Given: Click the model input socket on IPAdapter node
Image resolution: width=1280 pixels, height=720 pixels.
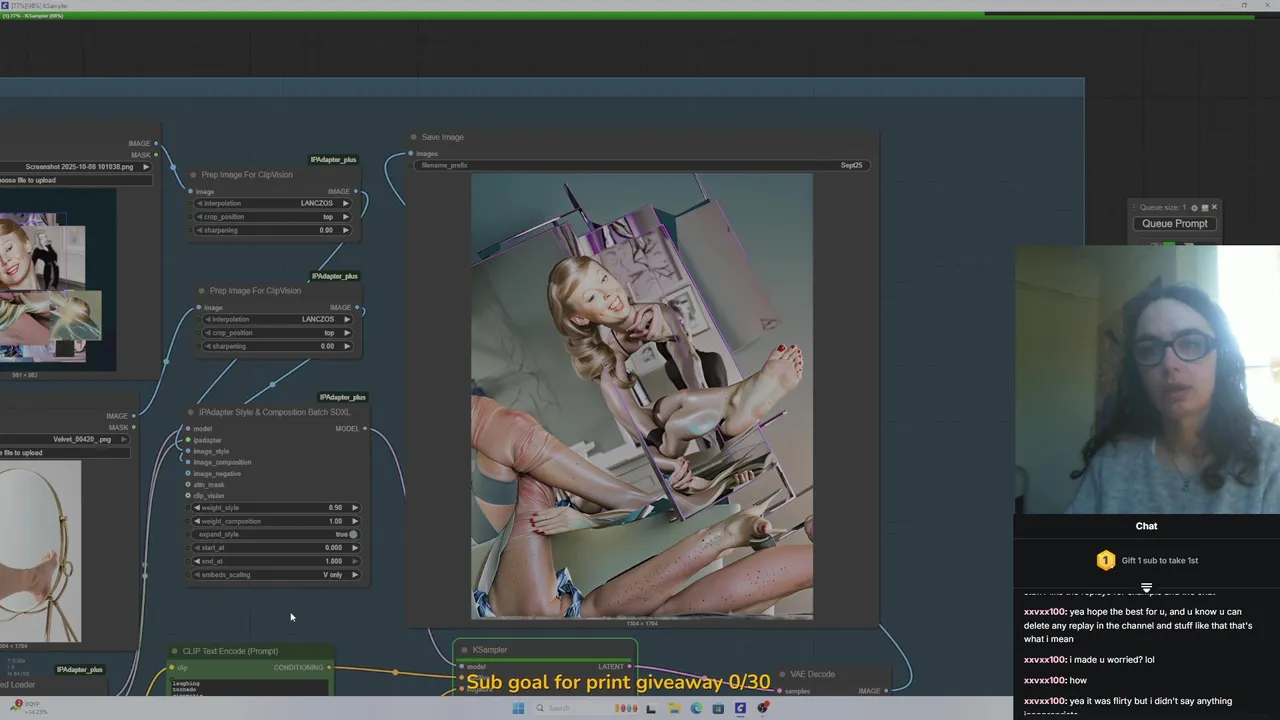Looking at the screenshot, I should [x=187, y=429].
